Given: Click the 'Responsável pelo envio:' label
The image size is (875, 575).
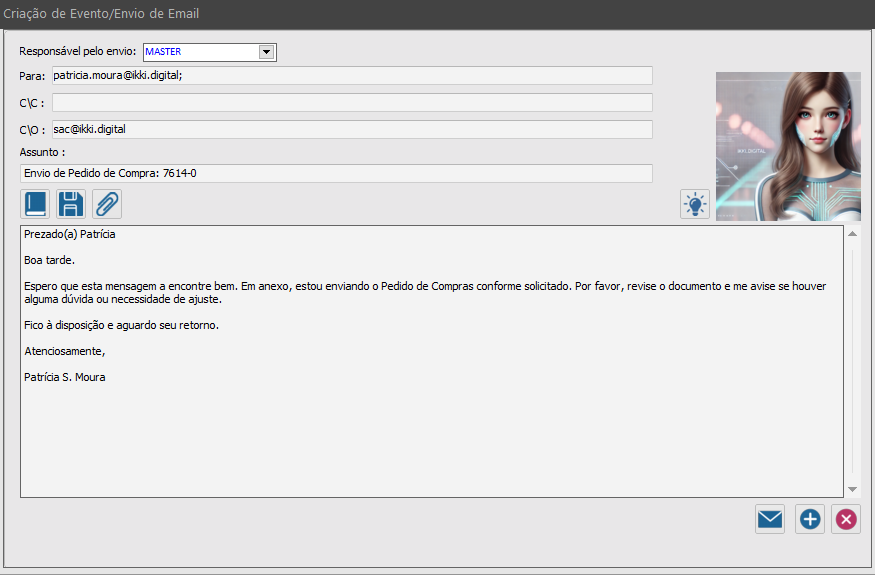Looking at the screenshot, I should [x=78, y=51].
